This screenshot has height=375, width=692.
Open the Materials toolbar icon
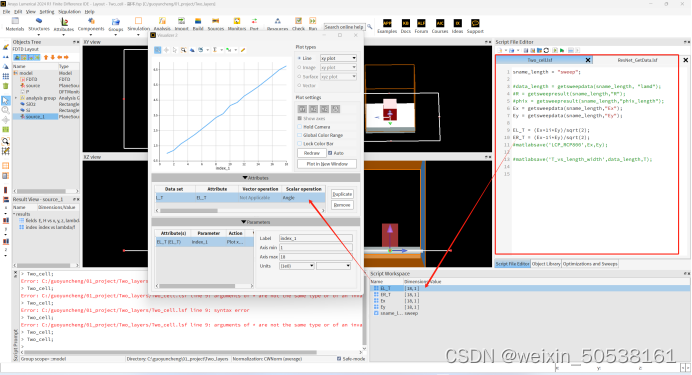click(x=15, y=21)
